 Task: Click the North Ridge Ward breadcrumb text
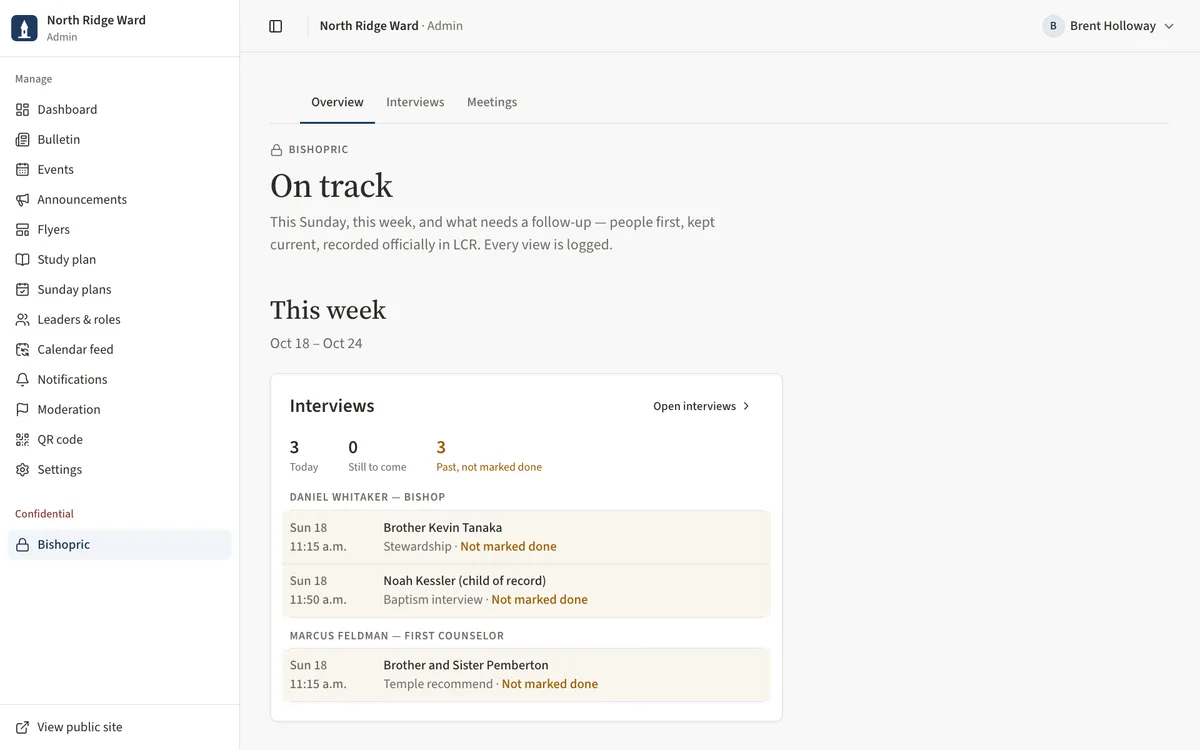(x=369, y=26)
